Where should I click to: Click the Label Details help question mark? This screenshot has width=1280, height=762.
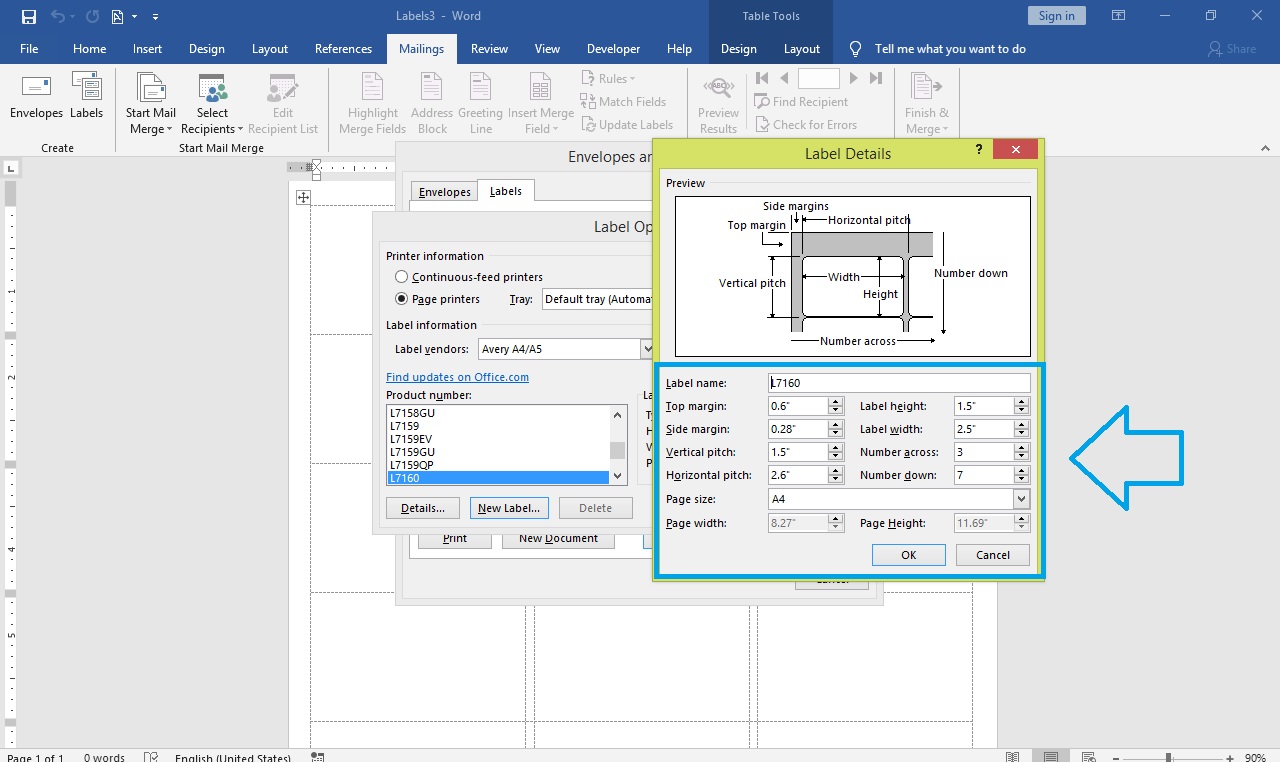pos(979,149)
